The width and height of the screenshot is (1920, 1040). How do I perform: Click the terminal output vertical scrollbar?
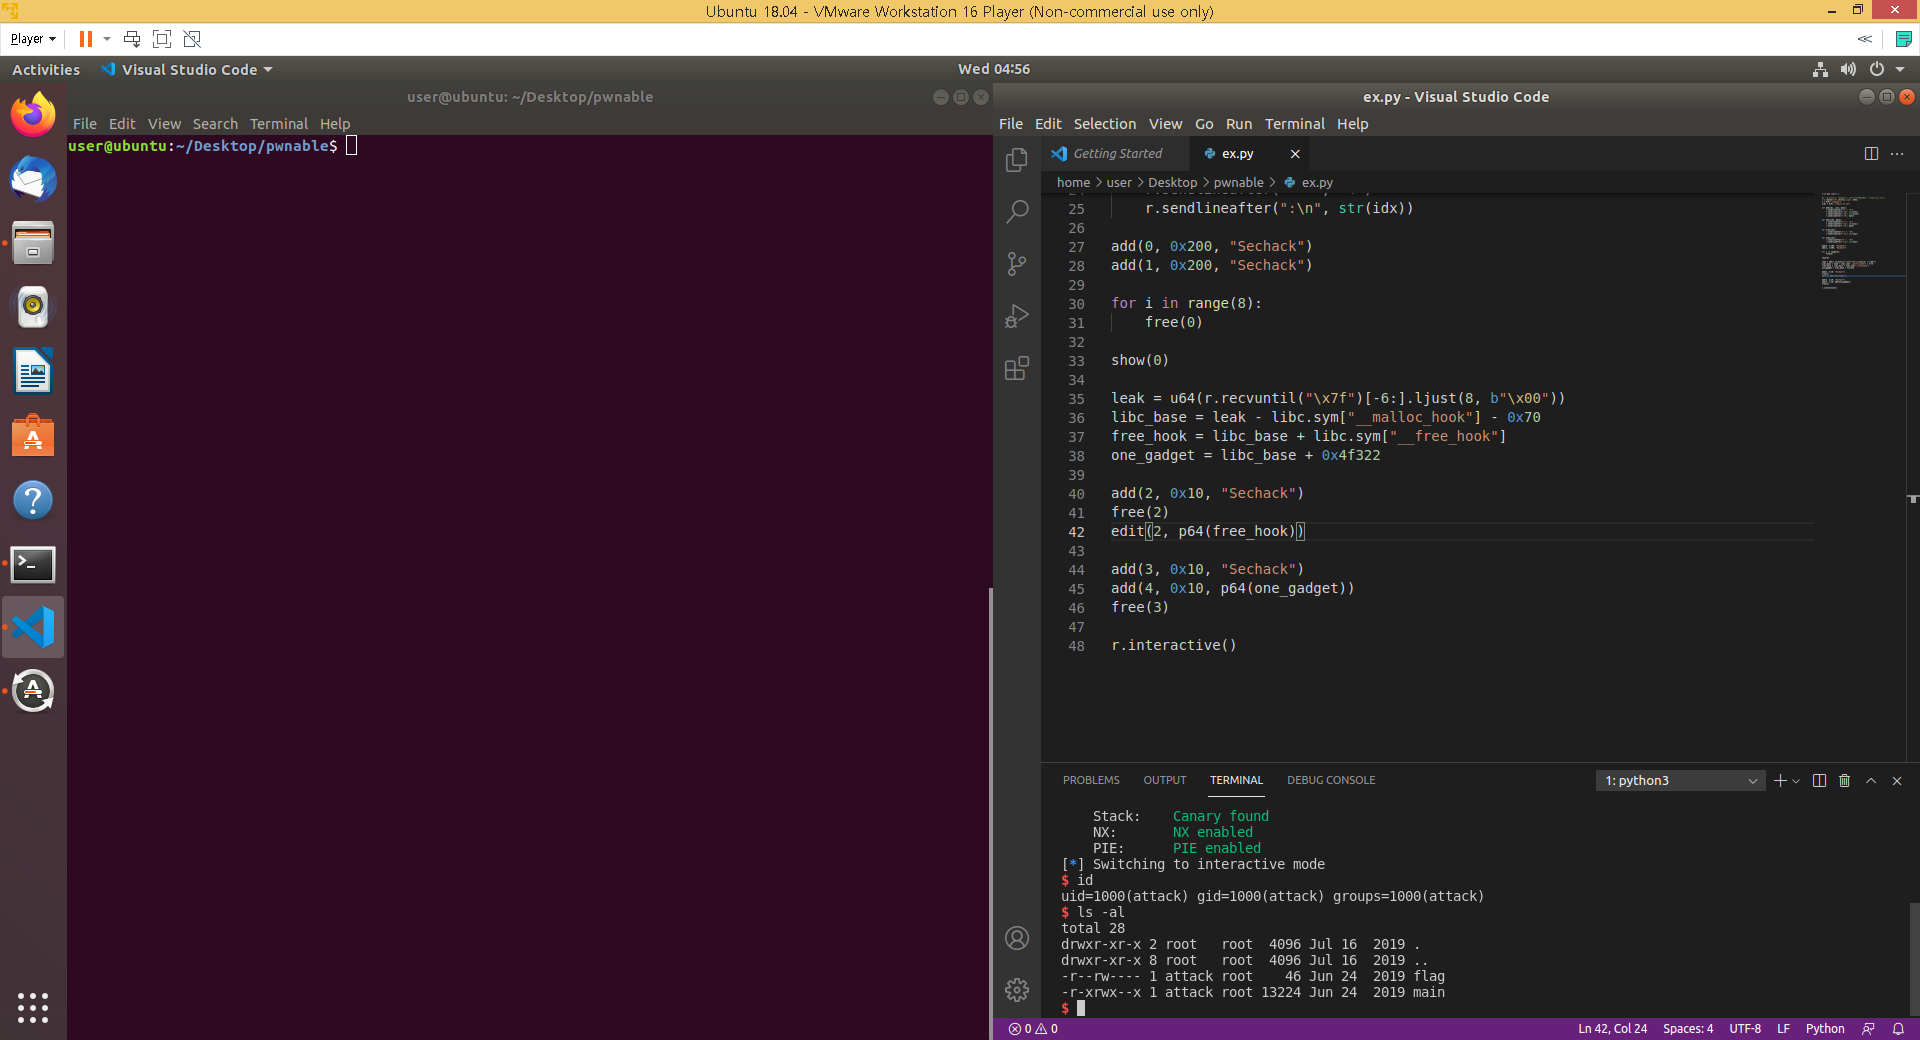(x=1913, y=957)
